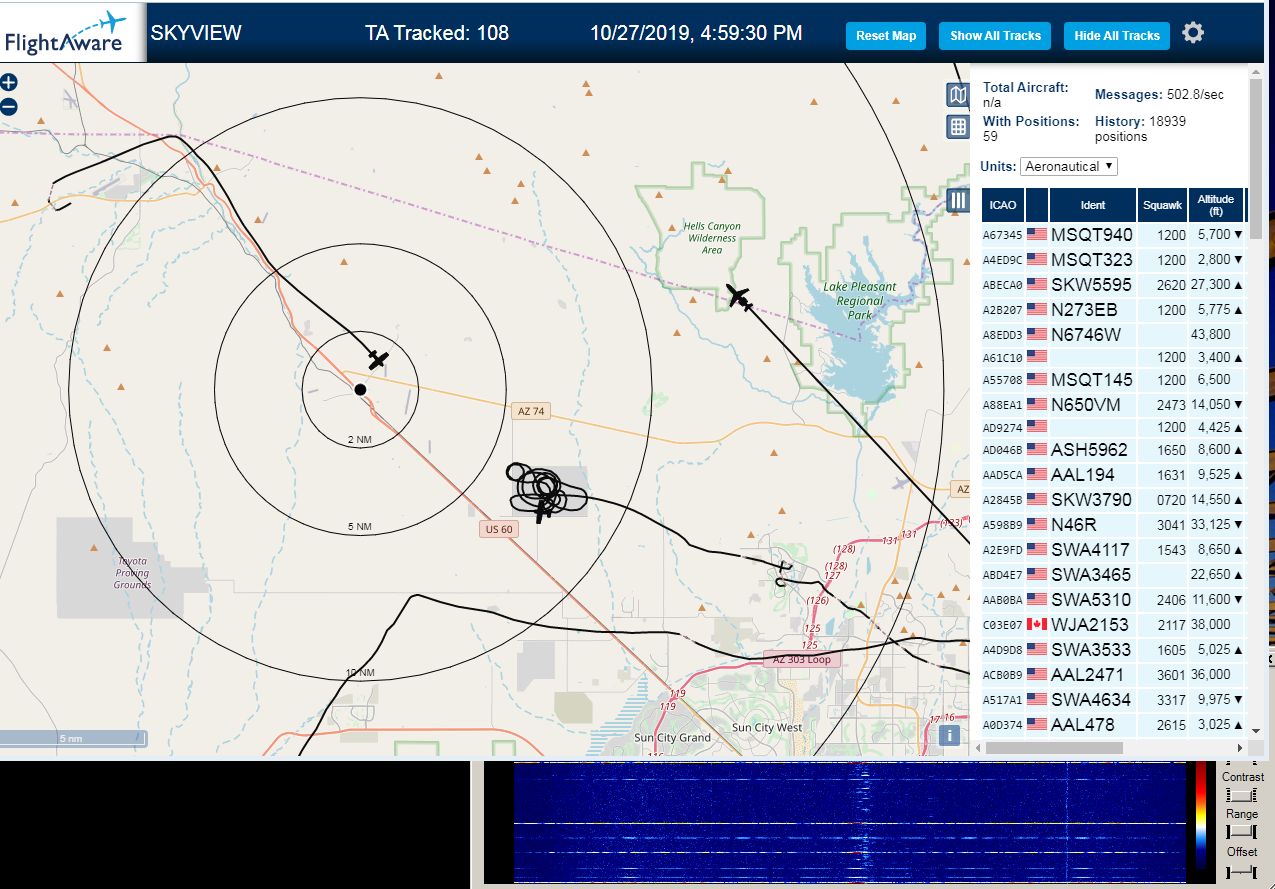Select the N650VM aircraft row
Image resolution: width=1275 pixels, height=889 pixels.
click(1113, 405)
